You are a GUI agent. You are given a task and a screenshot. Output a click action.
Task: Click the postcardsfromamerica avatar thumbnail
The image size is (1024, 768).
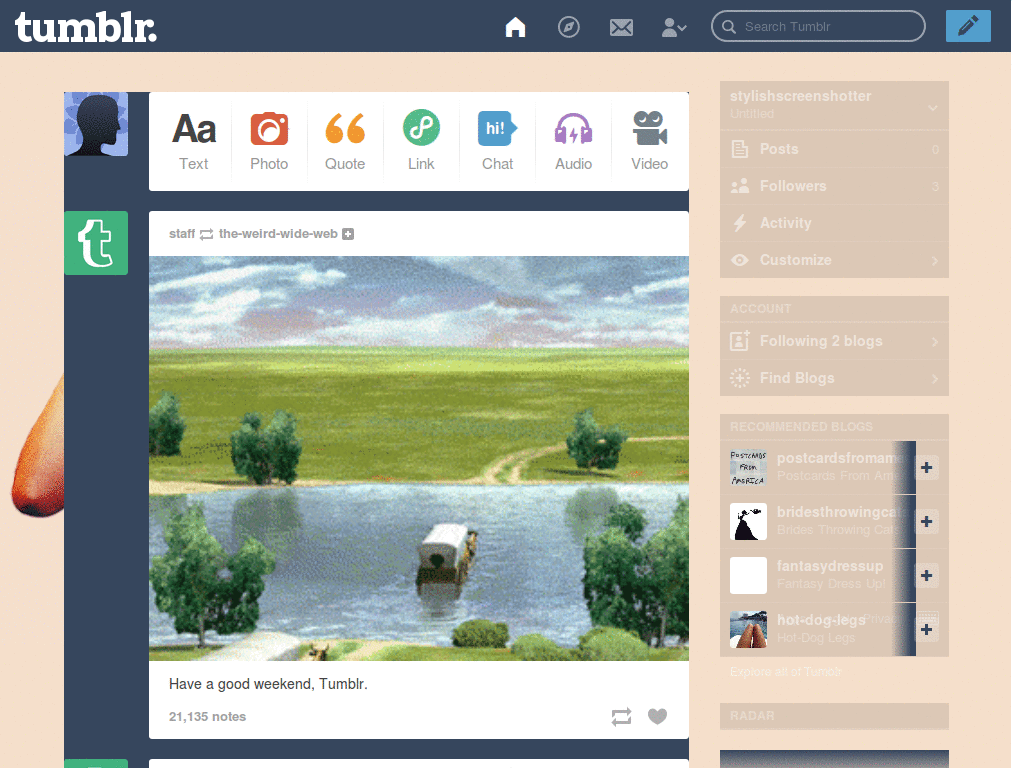pyautogui.click(x=748, y=468)
